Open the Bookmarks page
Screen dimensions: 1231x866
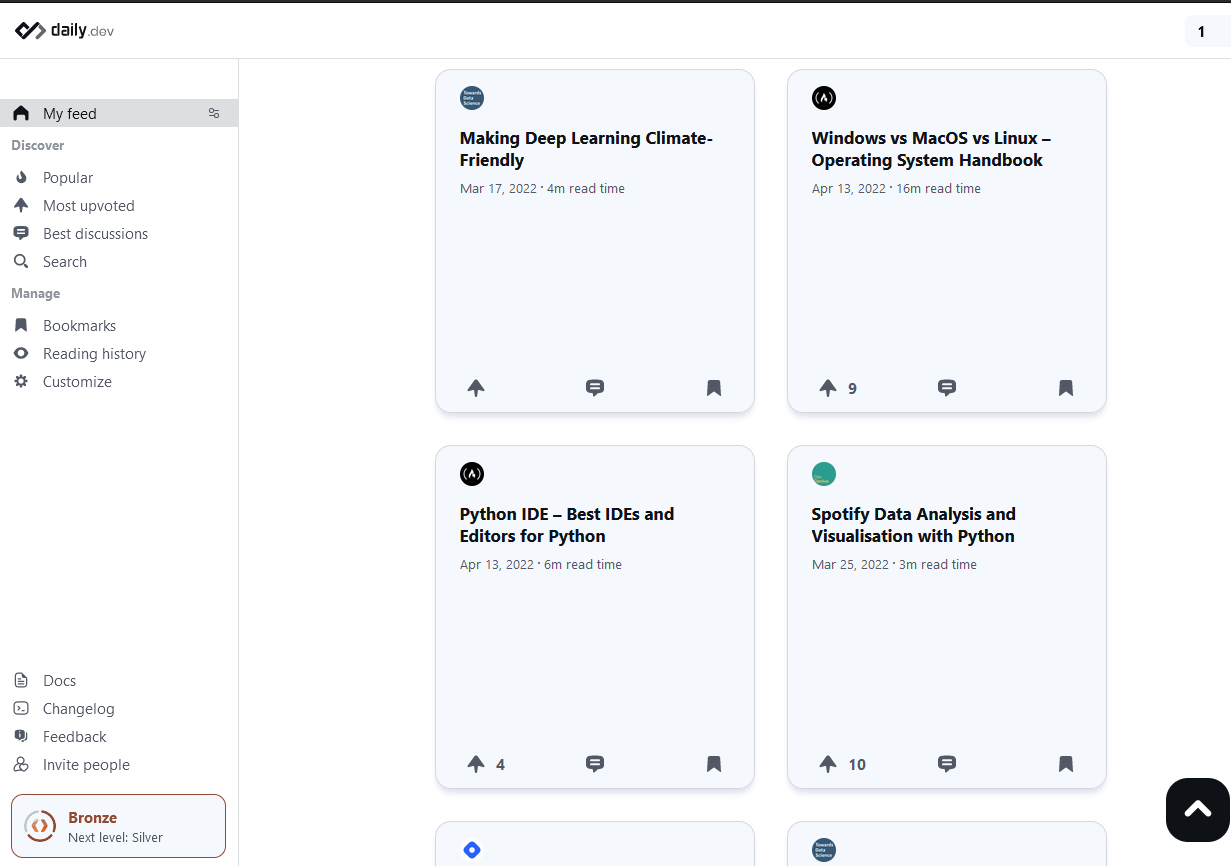pos(79,326)
